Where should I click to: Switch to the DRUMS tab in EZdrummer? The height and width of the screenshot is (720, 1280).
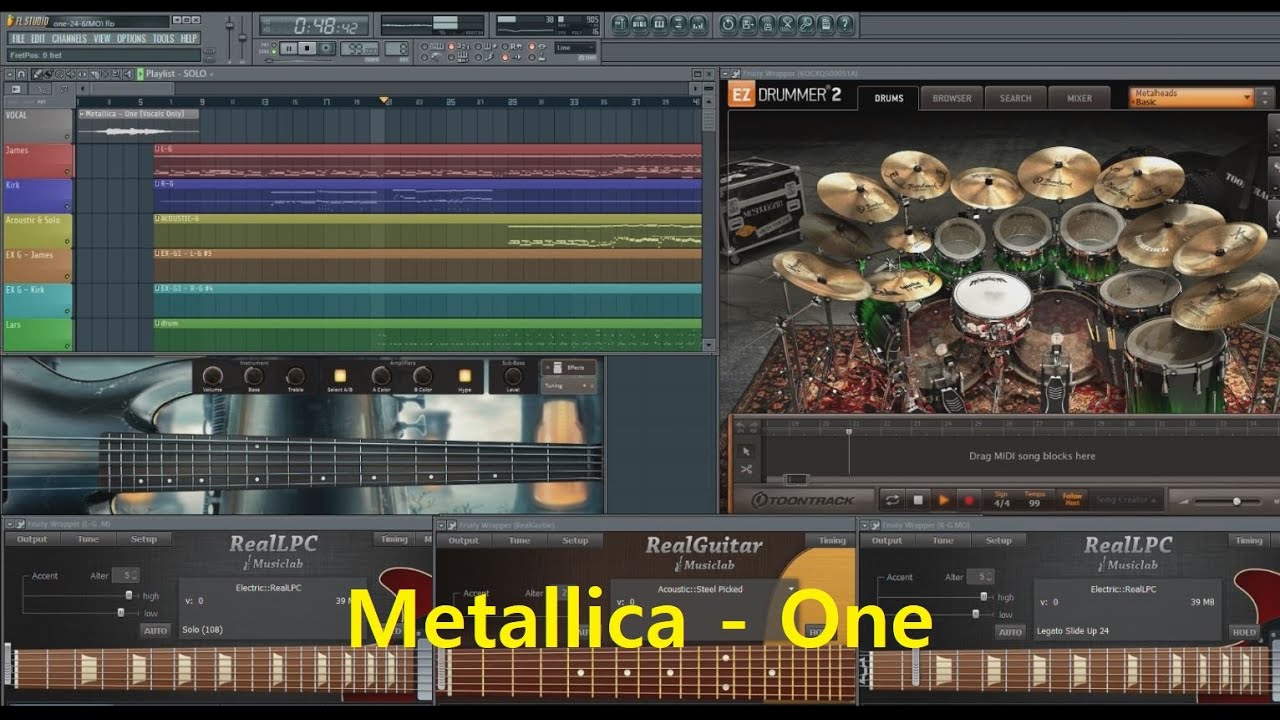pos(888,98)
